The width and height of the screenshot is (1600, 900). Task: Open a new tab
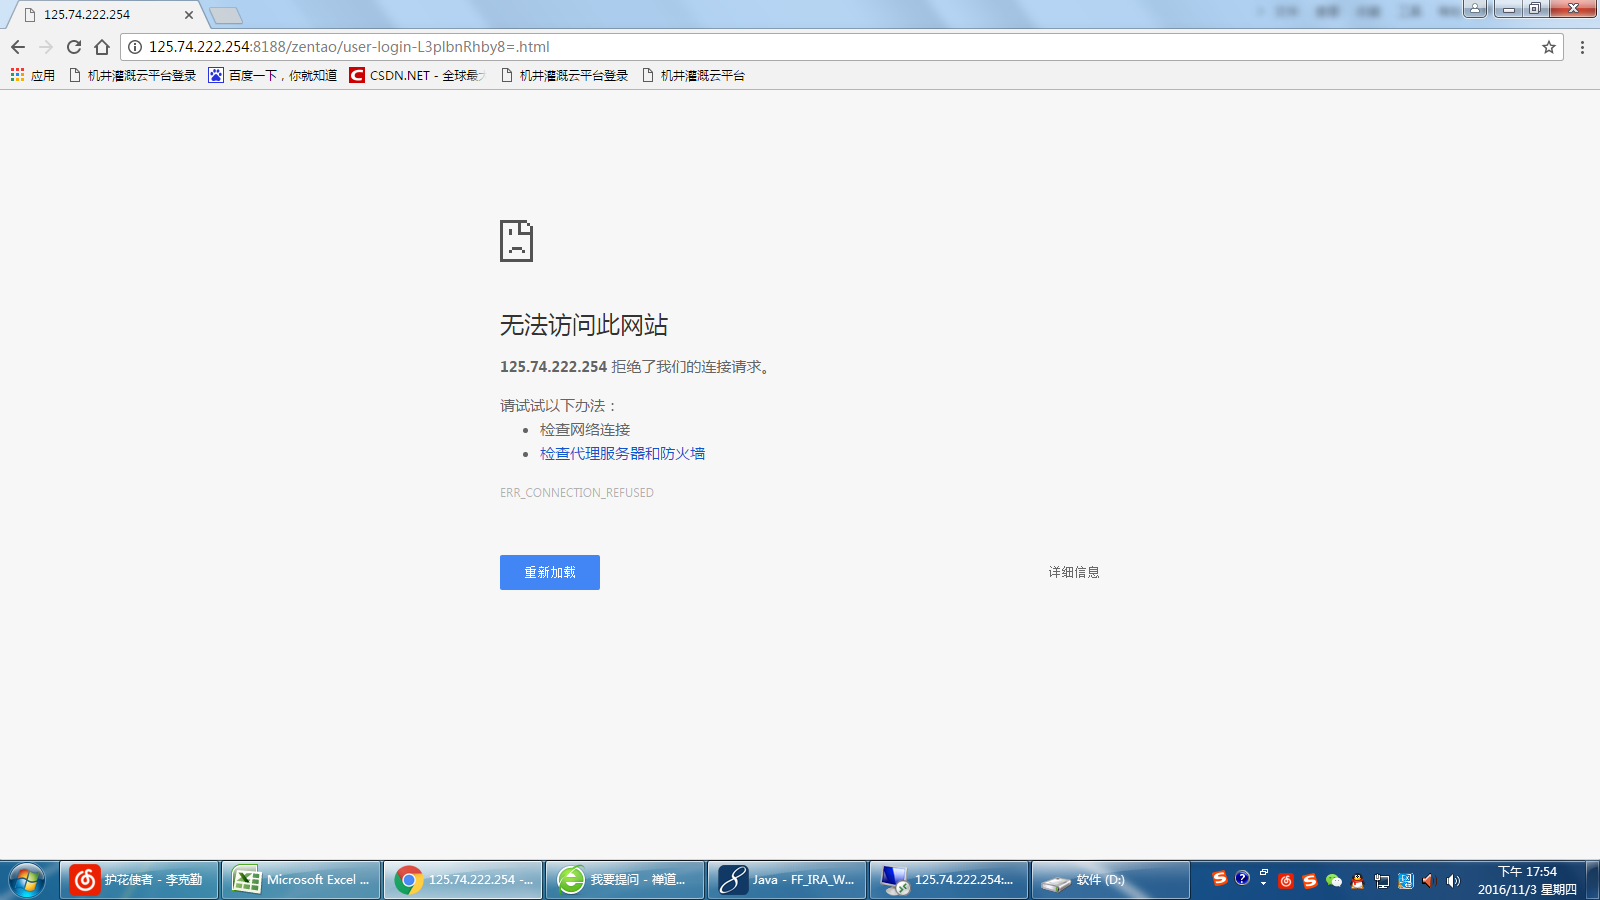(x=226, y=15)
